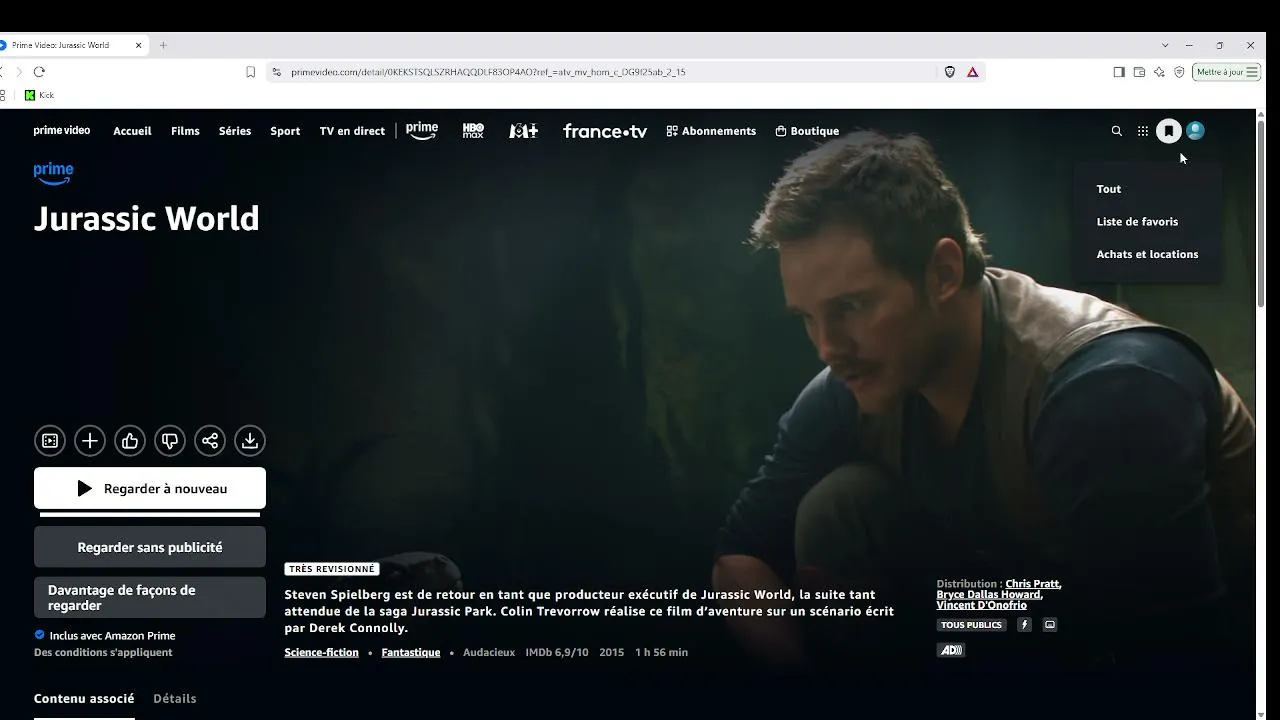Click the TRÈS REVISIONNÉ badge

coord(331,569)
